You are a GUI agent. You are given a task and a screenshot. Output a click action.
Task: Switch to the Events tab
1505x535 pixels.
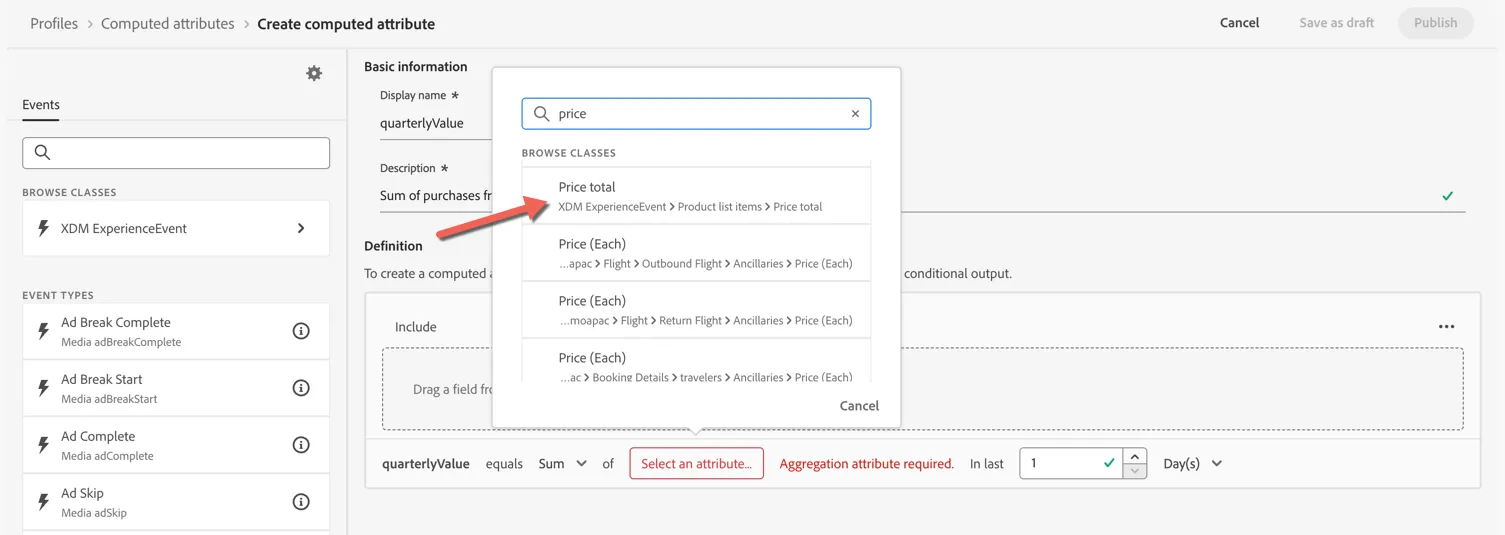click(41, 105)
